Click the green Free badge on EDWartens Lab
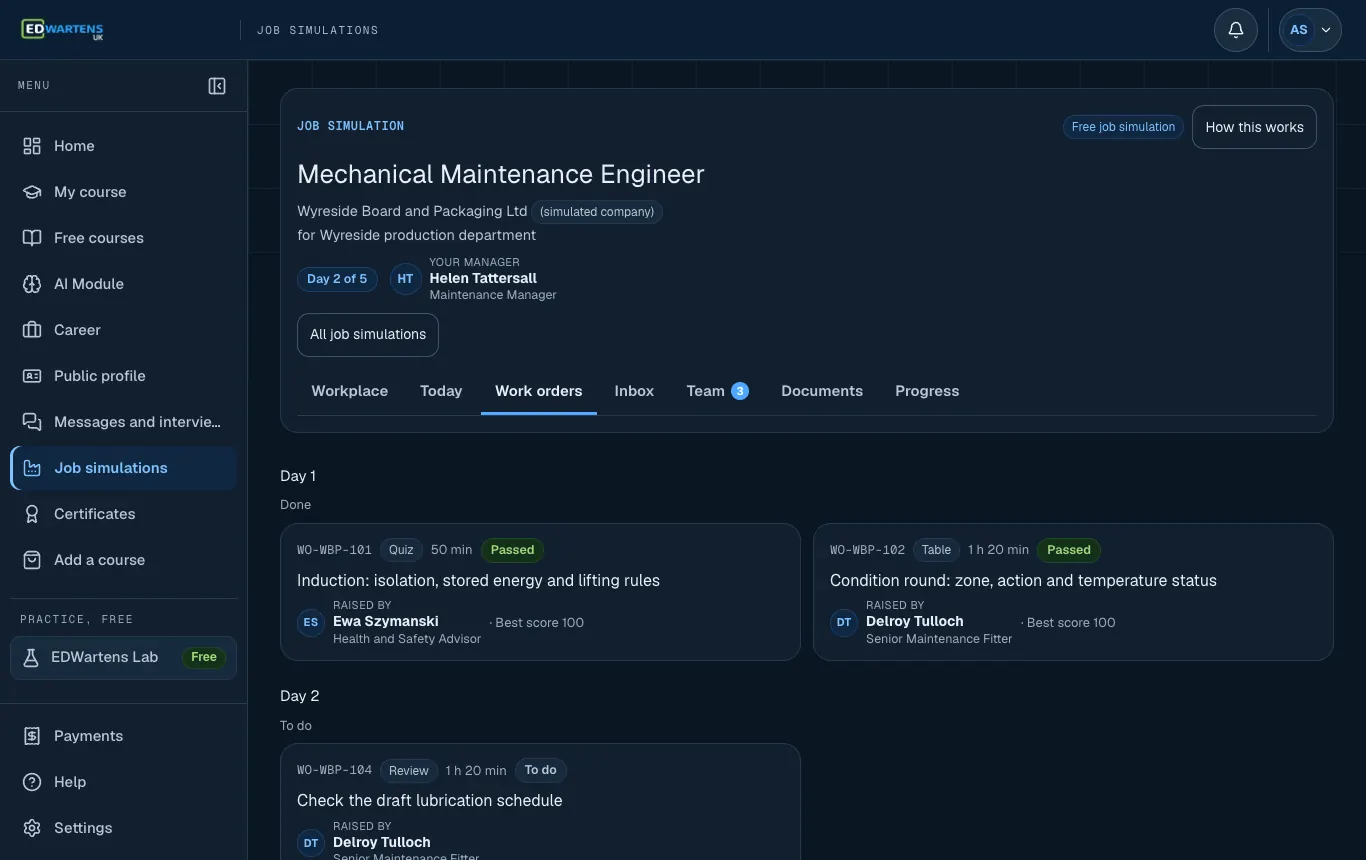 pyautogui.click(x=204, y=658)
